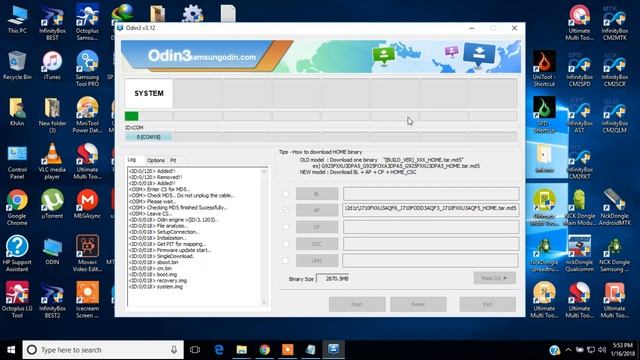
Task: Click the AP file button
Action: (x=317, y=210)
